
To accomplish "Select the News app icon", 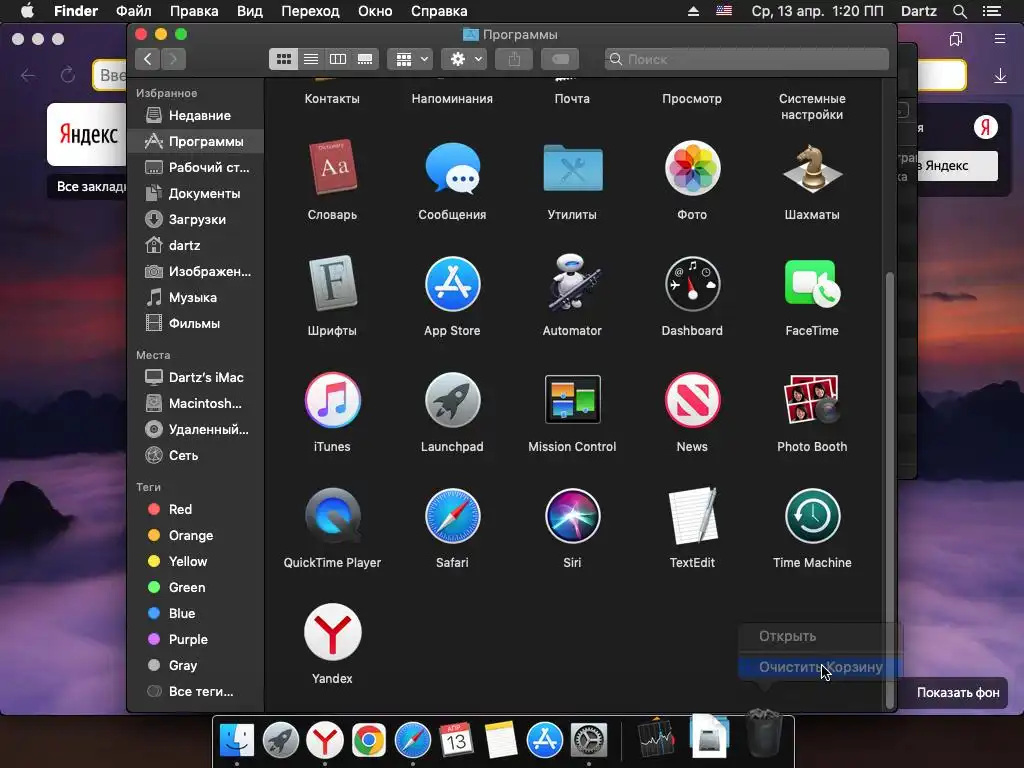I will 692,400.
